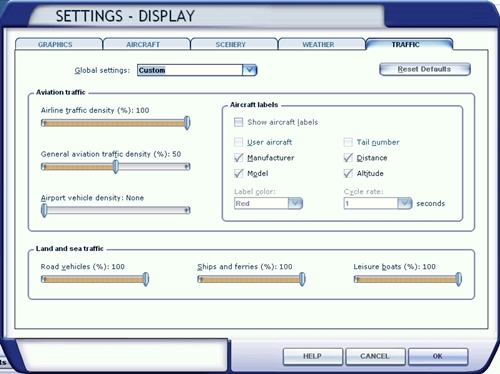Viewport: 500px width, 374px height.
Task: Open the Label color dropdown
Action: click(x=268, y=203)
